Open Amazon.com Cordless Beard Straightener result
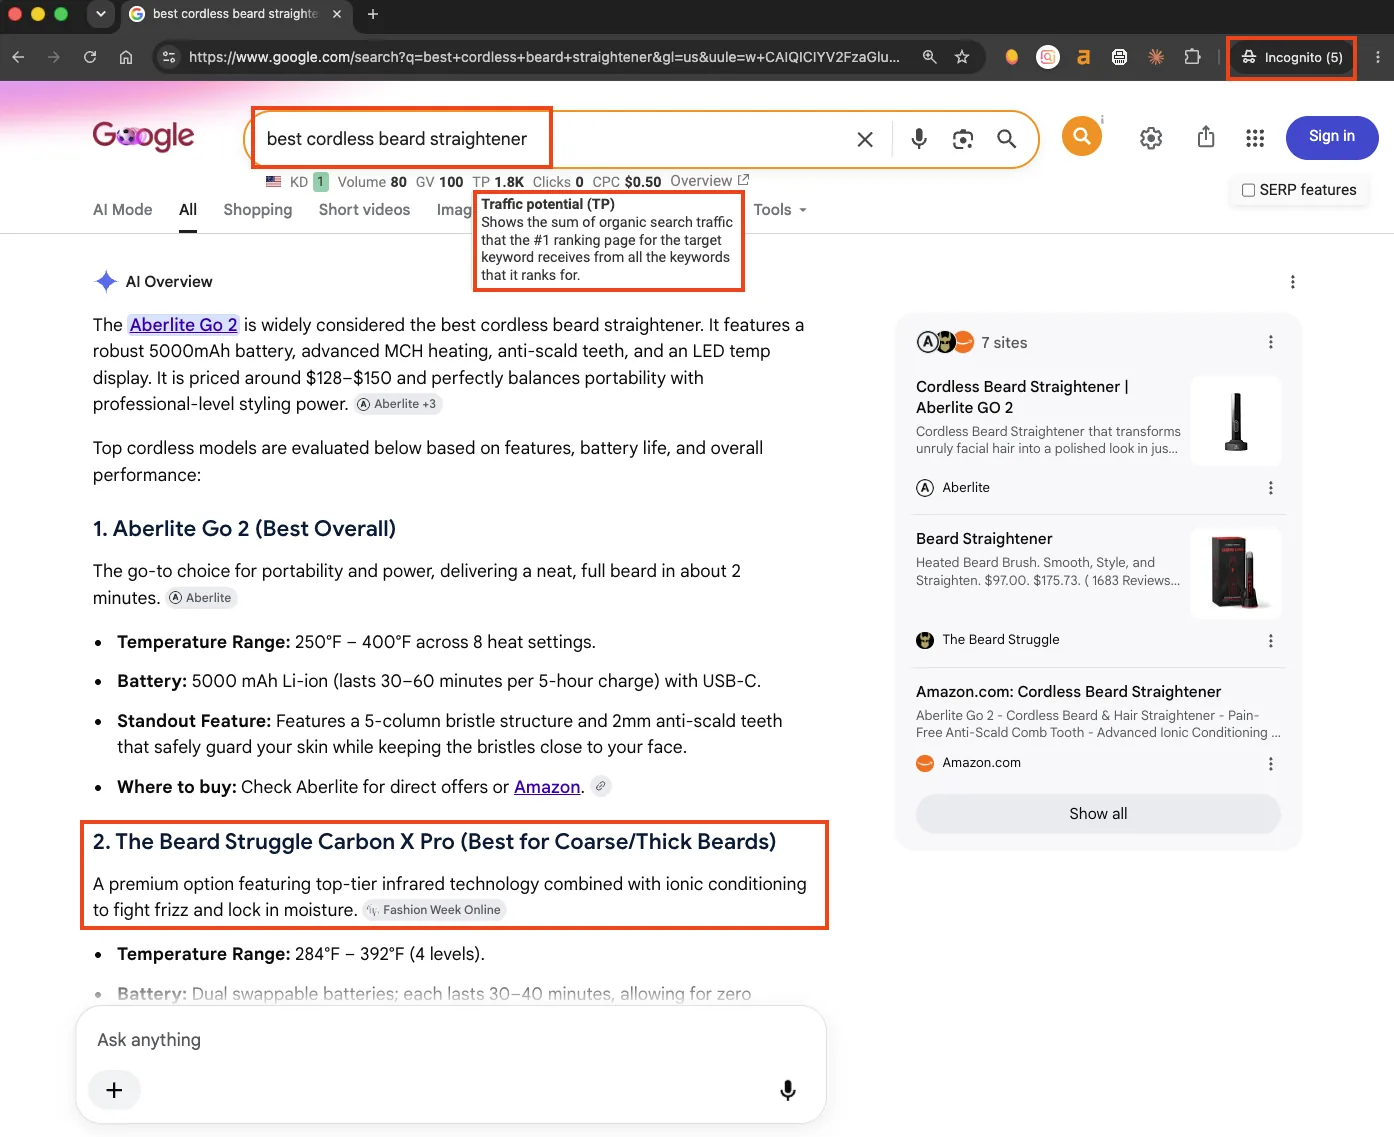This screenshot has height=1137, width=1394. [x=1068, y=692]
